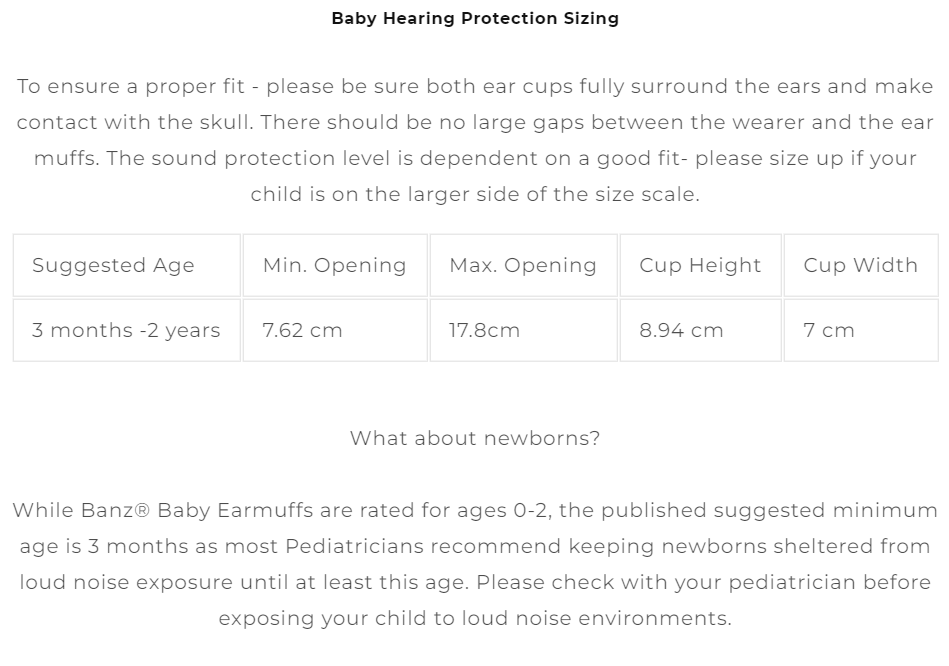949x666 pixels.
Task: Select the 3 months -2 years cell
Action: click(126, 330)
